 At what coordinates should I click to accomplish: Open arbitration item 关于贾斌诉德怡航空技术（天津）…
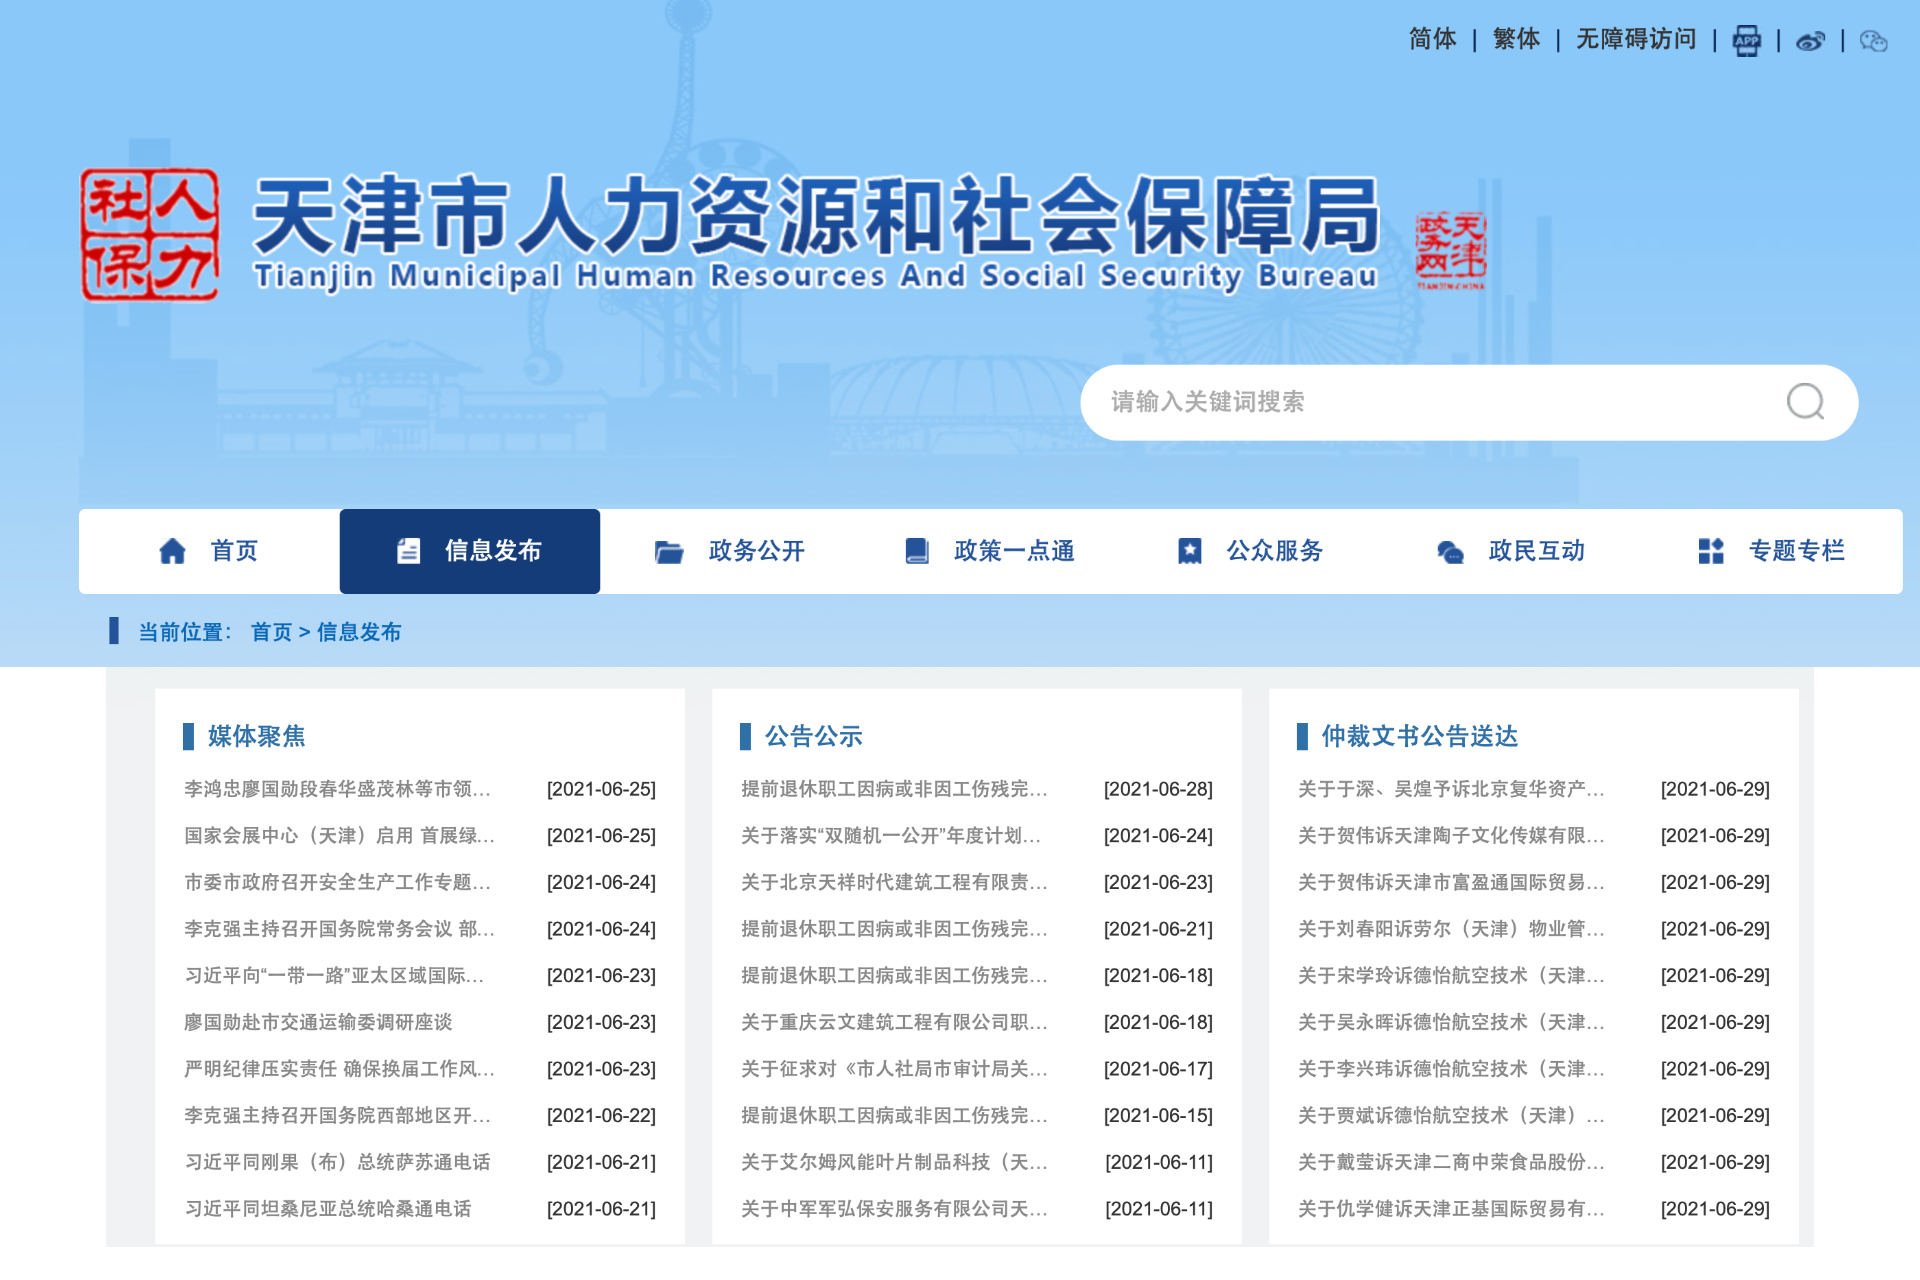coord(1451,1116)
